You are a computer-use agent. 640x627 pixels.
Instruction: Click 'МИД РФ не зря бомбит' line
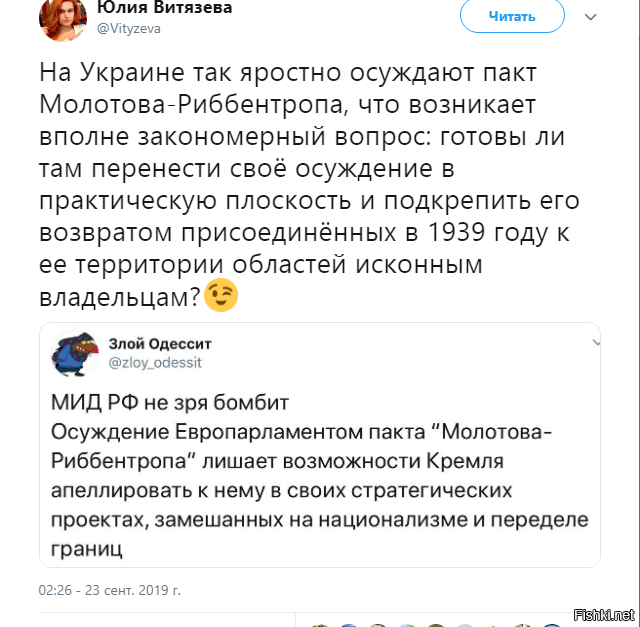pos(170,402)
